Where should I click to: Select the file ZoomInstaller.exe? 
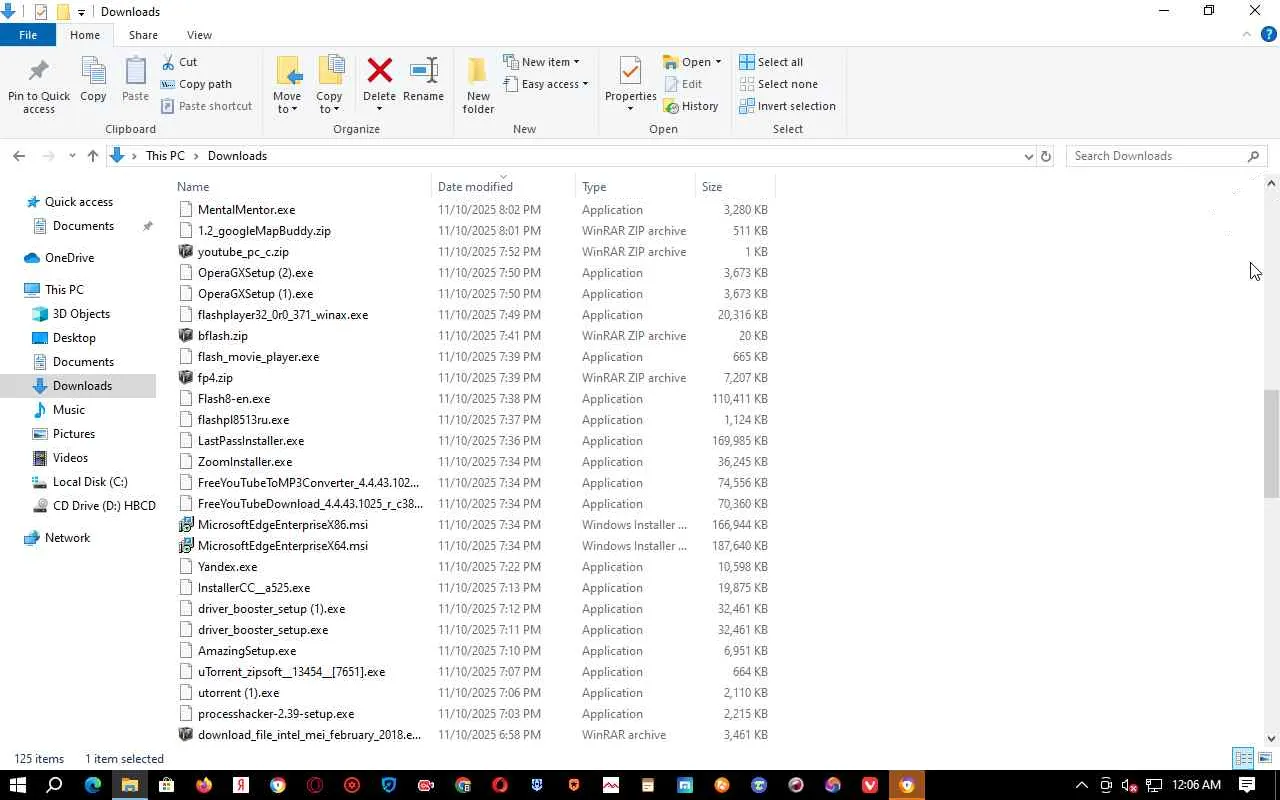pos(245,462)
